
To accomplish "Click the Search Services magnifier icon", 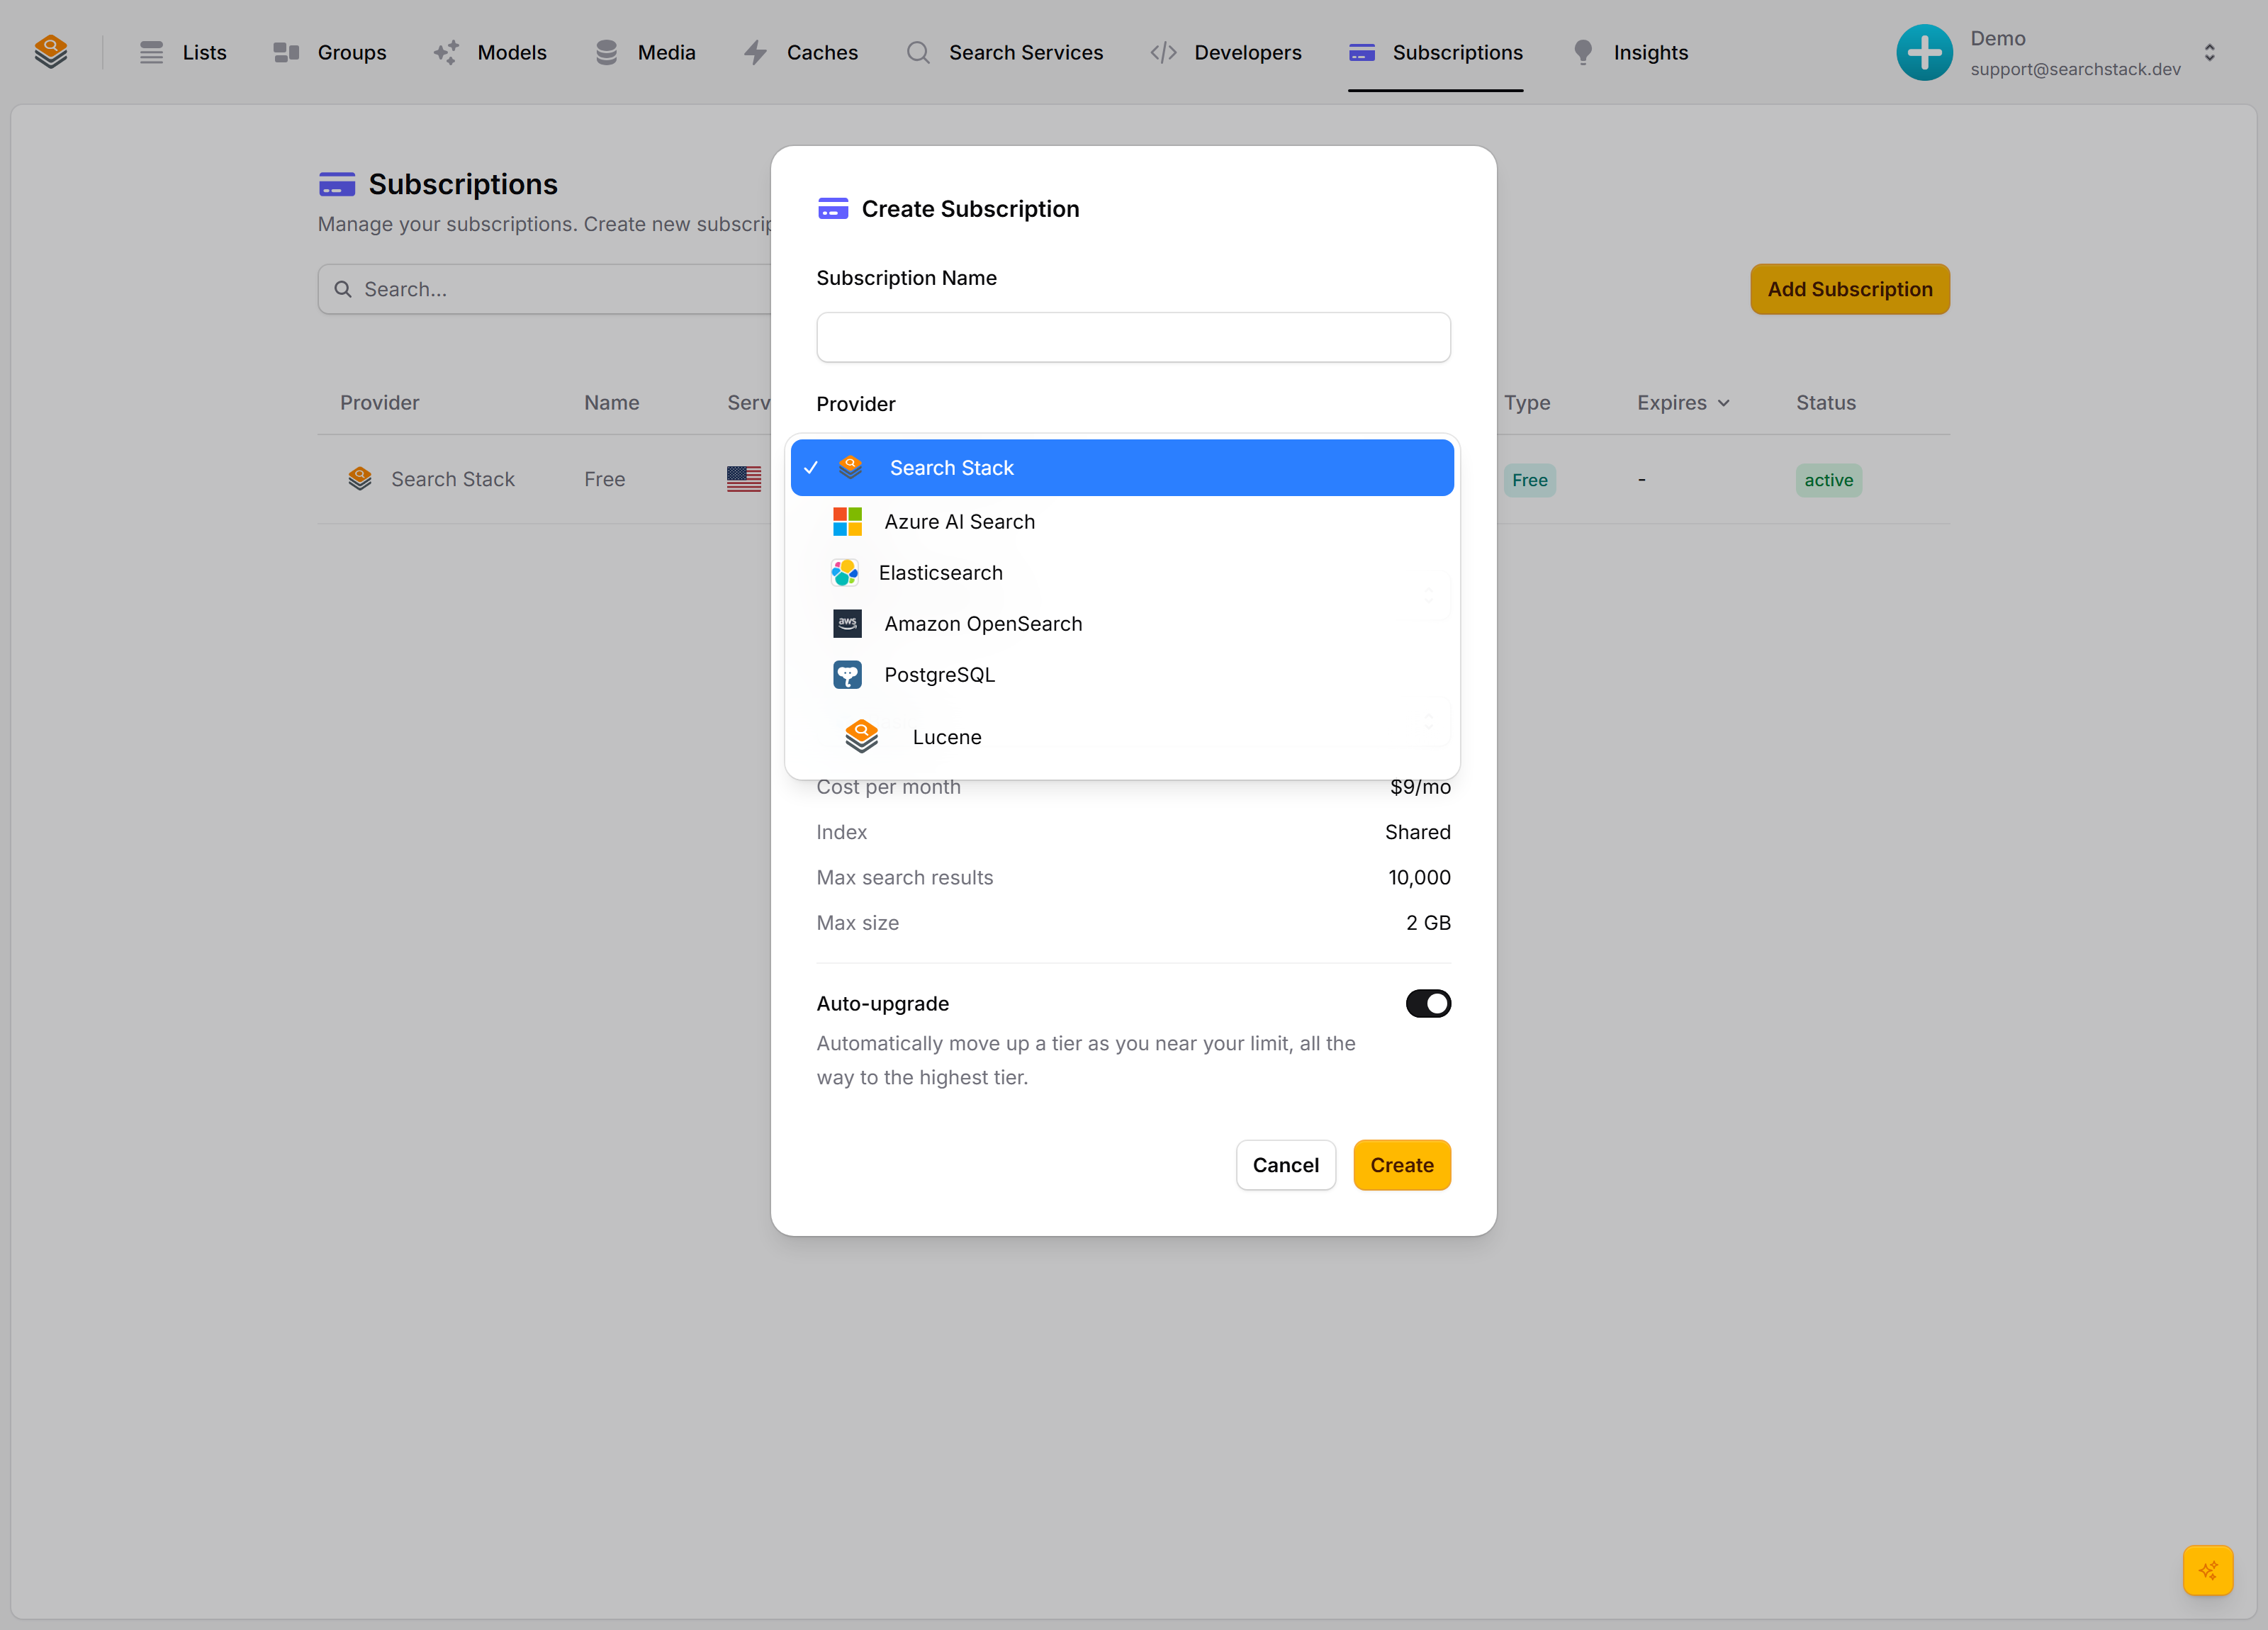I will pos(918,52).
